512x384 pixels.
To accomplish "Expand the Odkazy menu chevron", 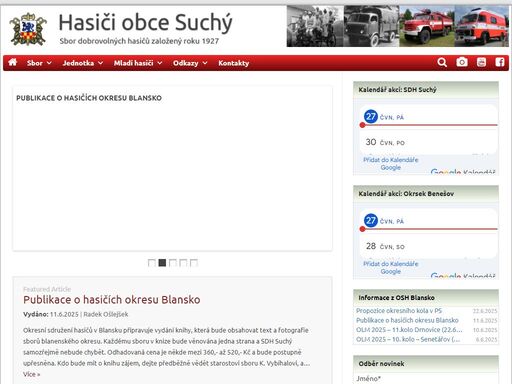I will tap(205, 63).
